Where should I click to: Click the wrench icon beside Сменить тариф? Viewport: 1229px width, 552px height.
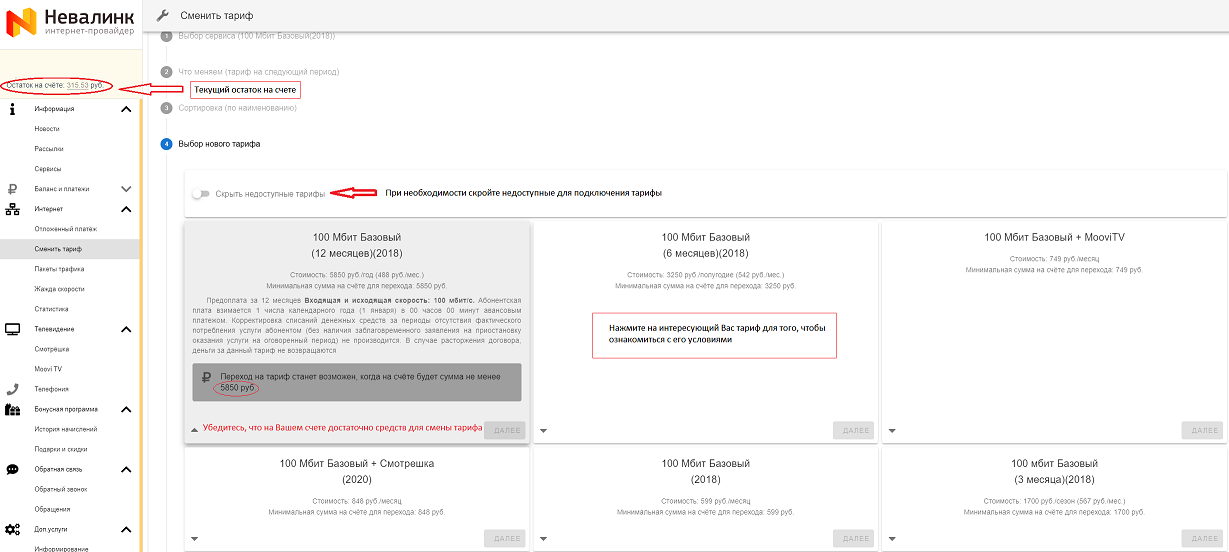point(163,16)
